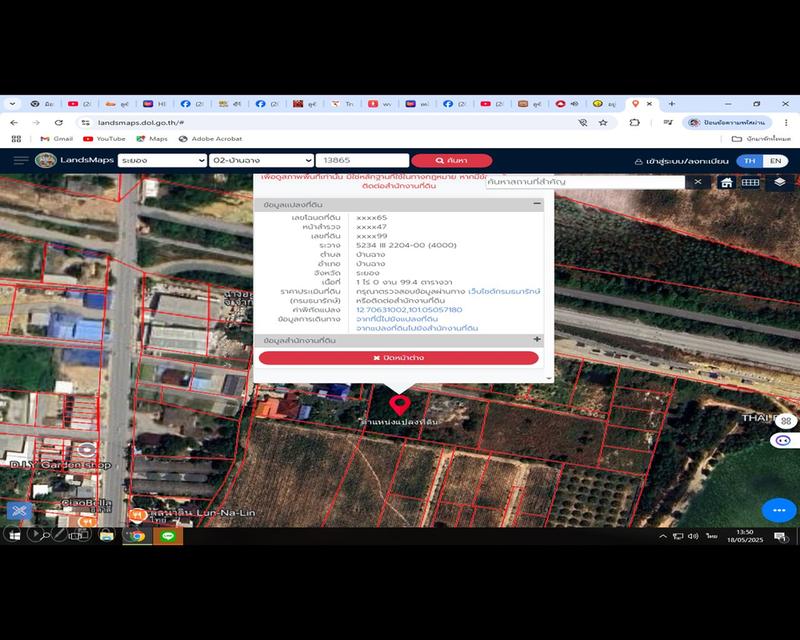Screen dimensions: 800x640
Task: Click the red land parcel location pin
Action: click(400, 405)
